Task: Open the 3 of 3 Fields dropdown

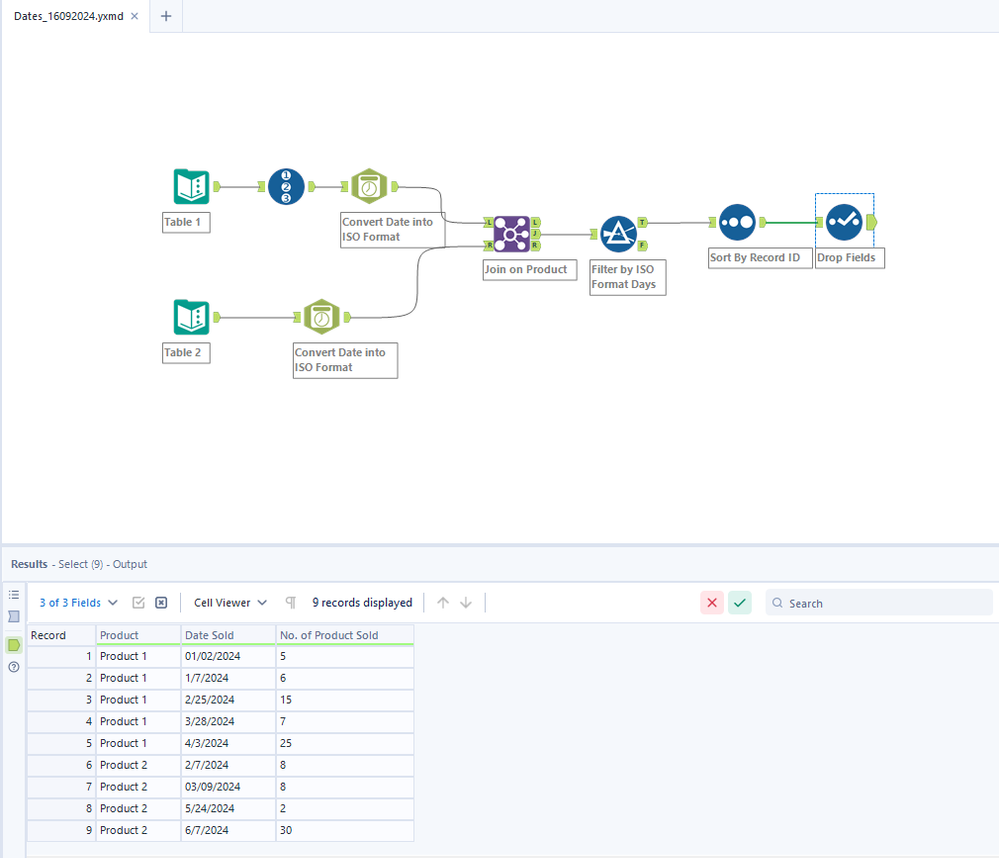Action: [78, 603]
